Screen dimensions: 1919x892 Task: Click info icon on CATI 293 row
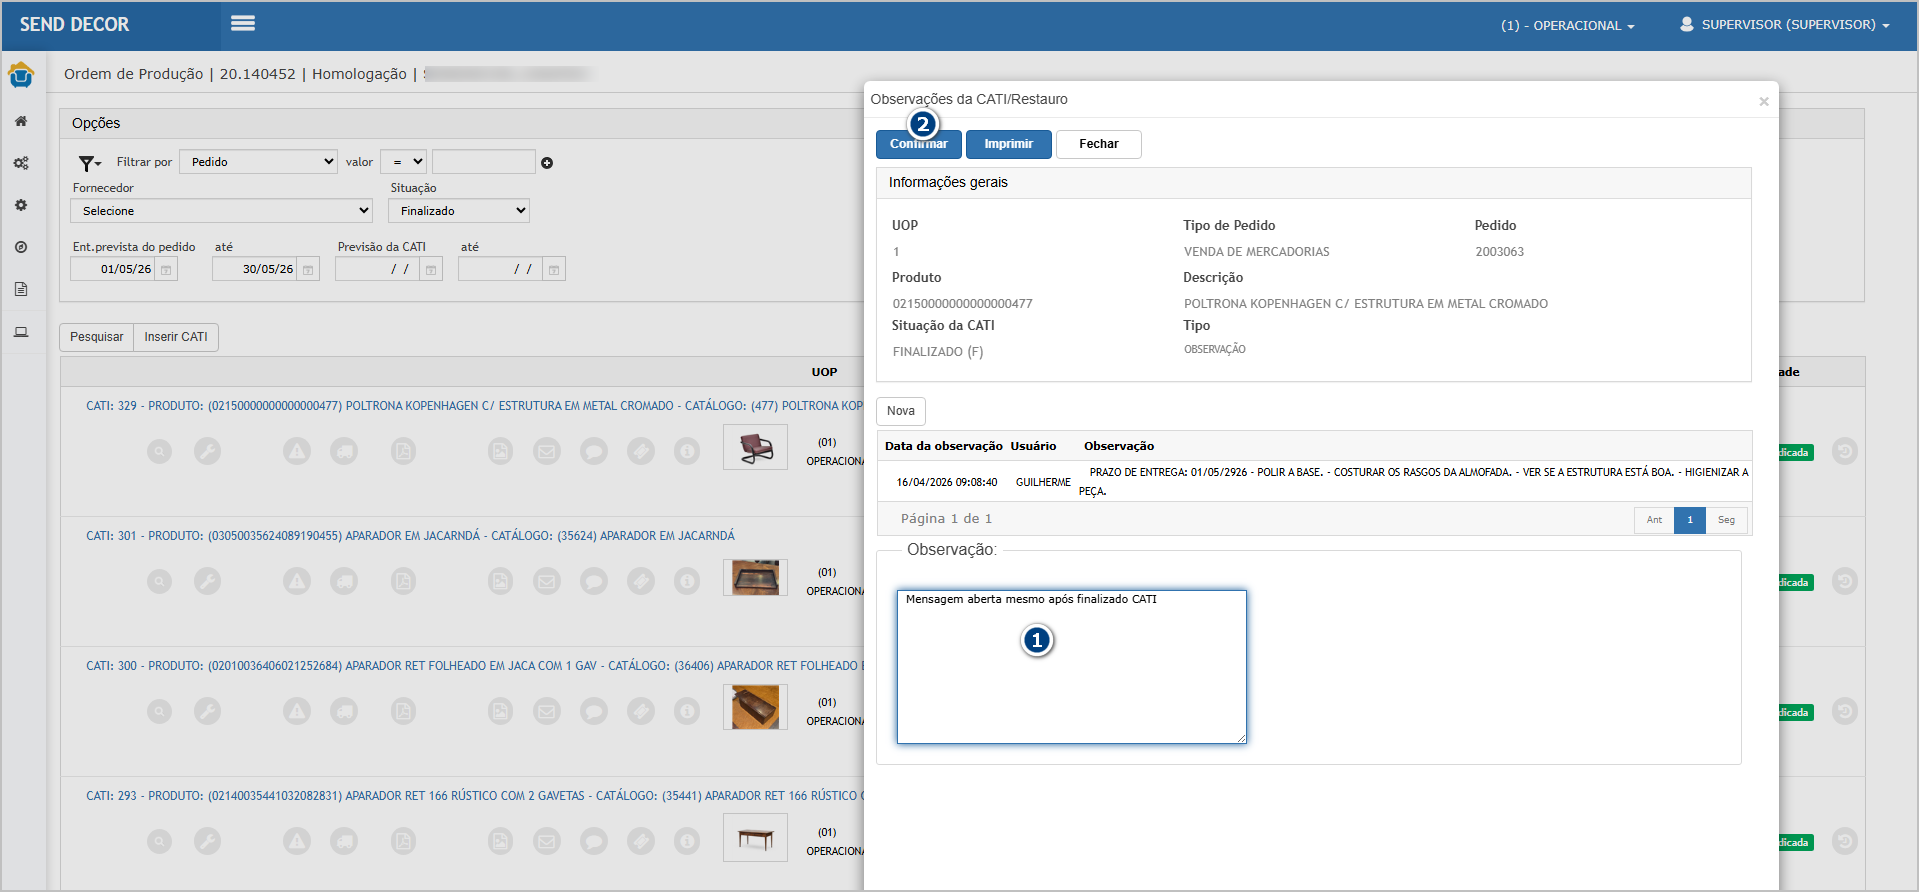(x=687, y=842)
